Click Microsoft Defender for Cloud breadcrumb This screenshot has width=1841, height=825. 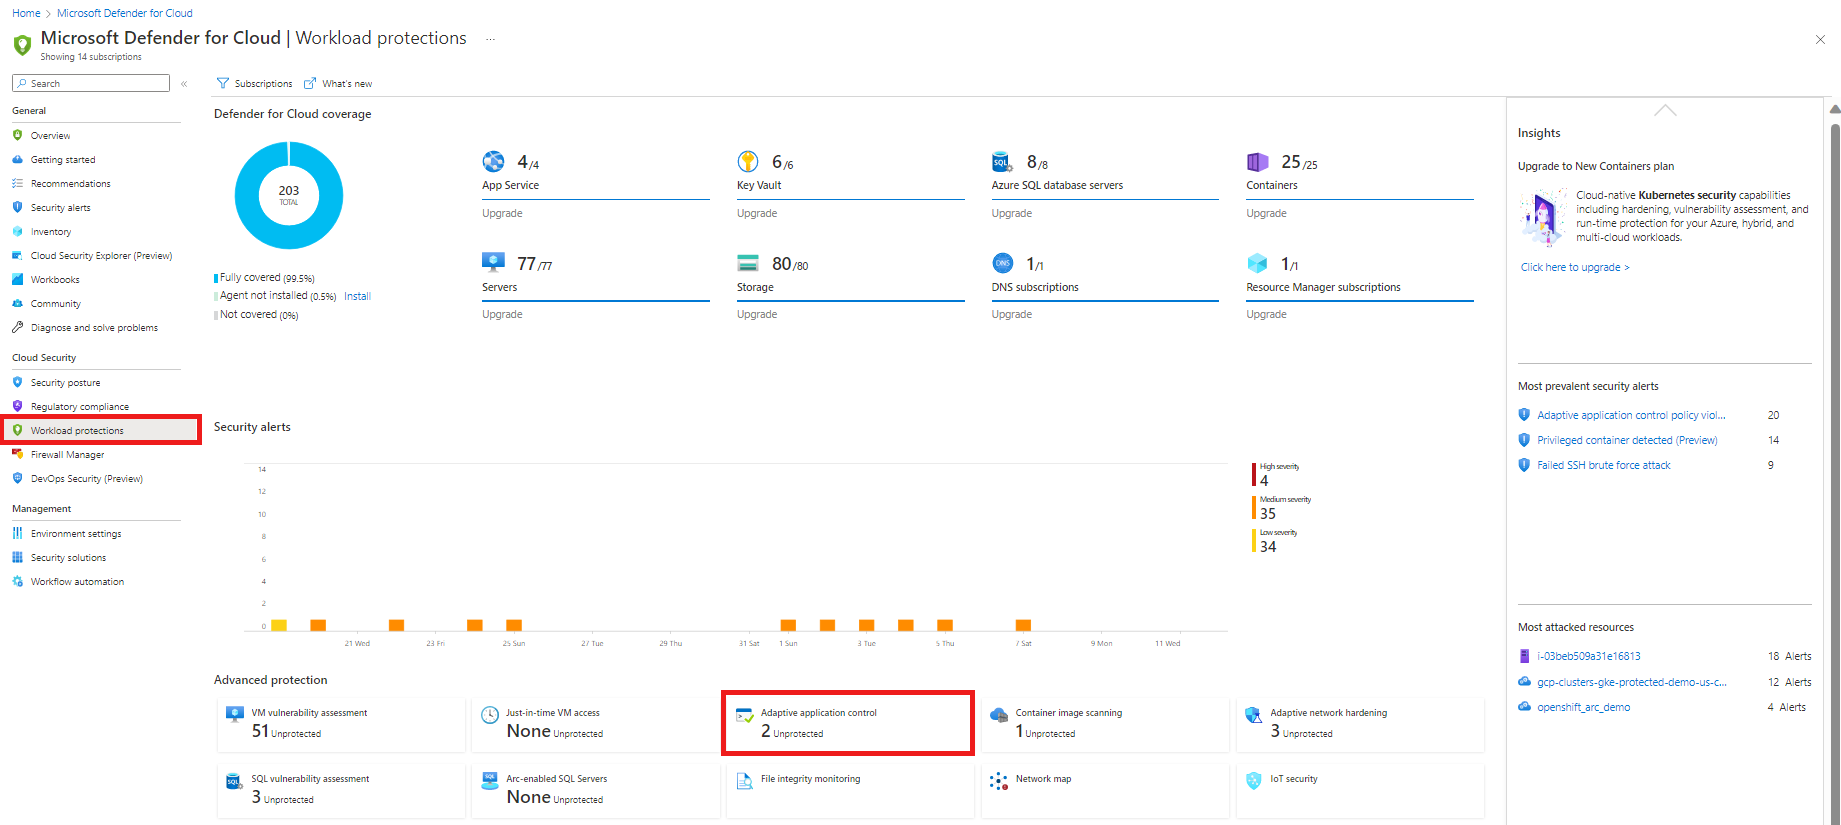click(125, 13)
